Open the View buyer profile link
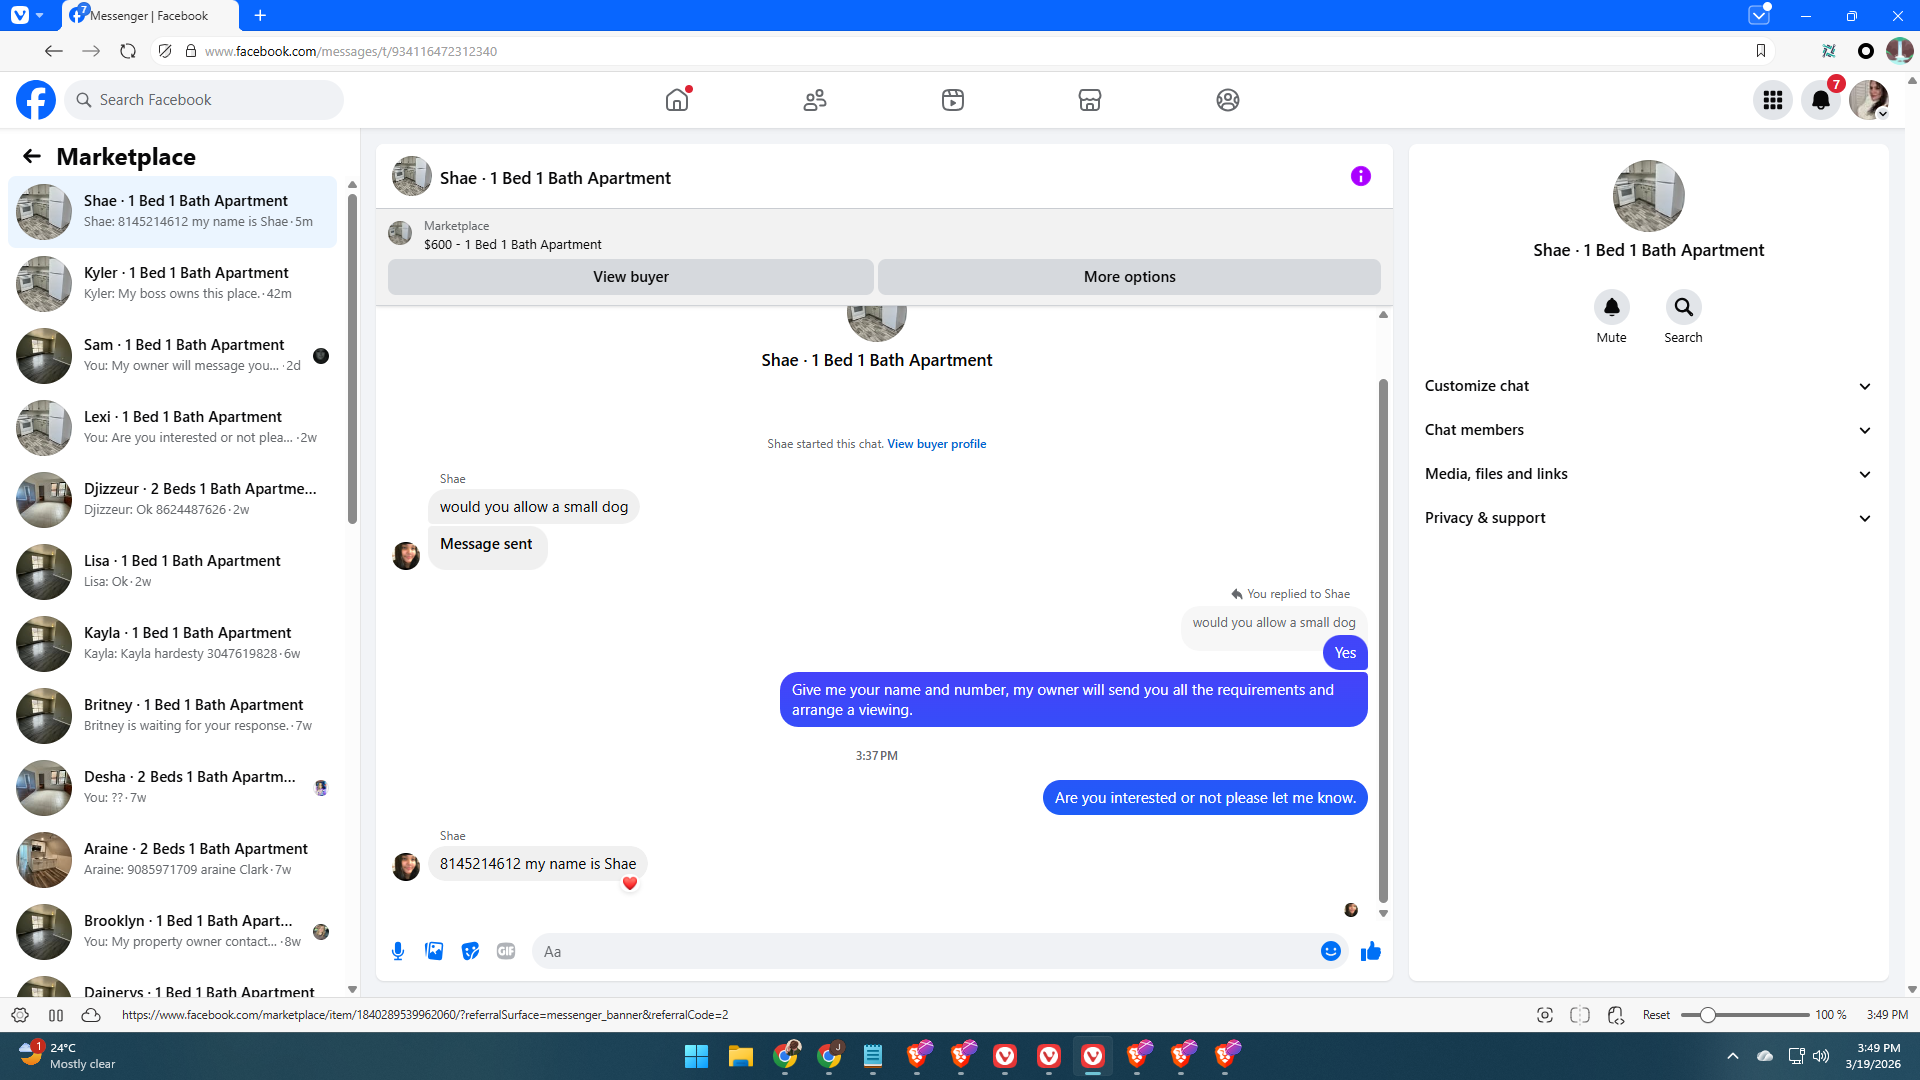 tap(936, 444)
